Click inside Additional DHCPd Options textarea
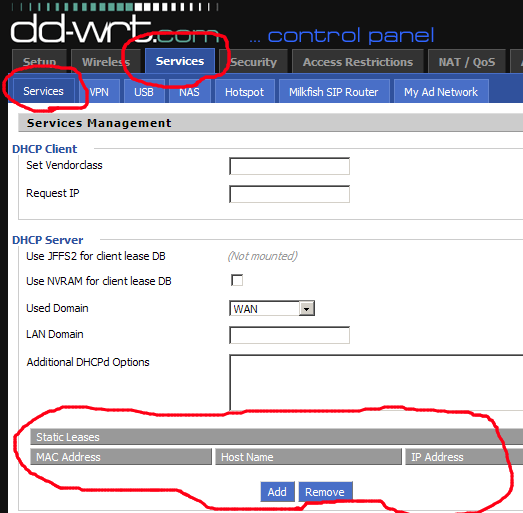 [376, 383]
